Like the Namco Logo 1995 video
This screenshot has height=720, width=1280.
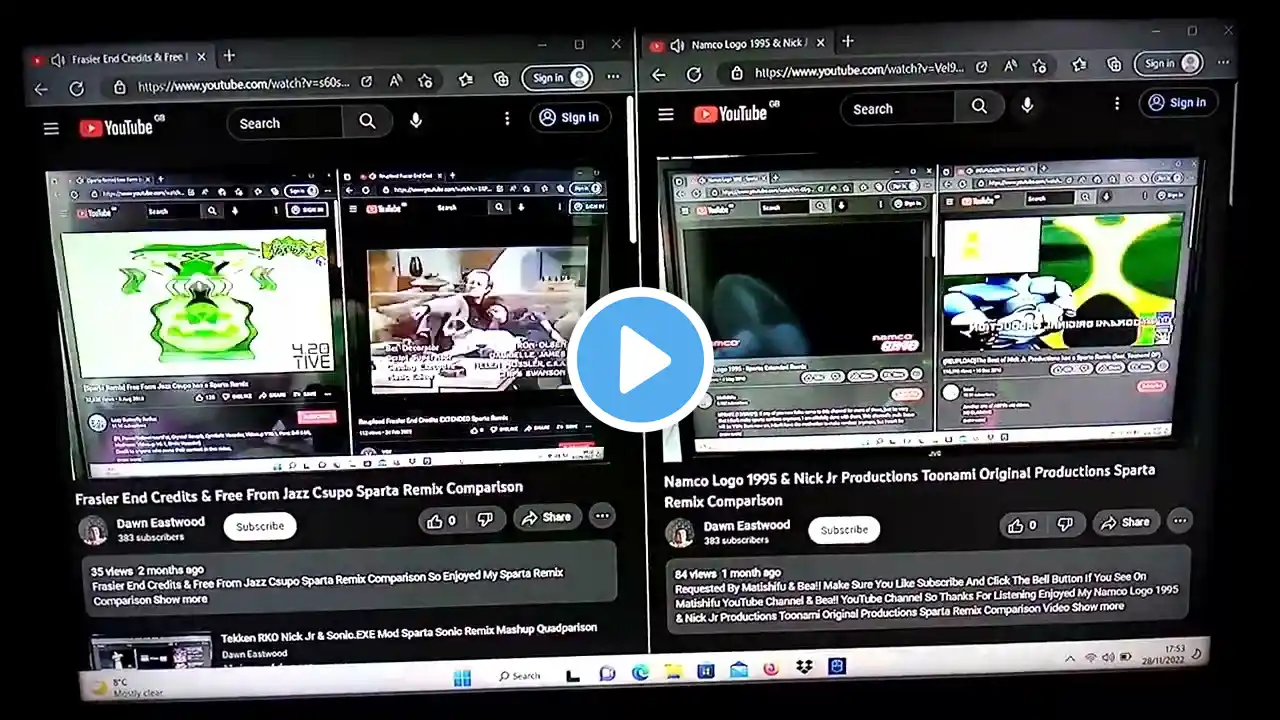(x=1022, y=525)
